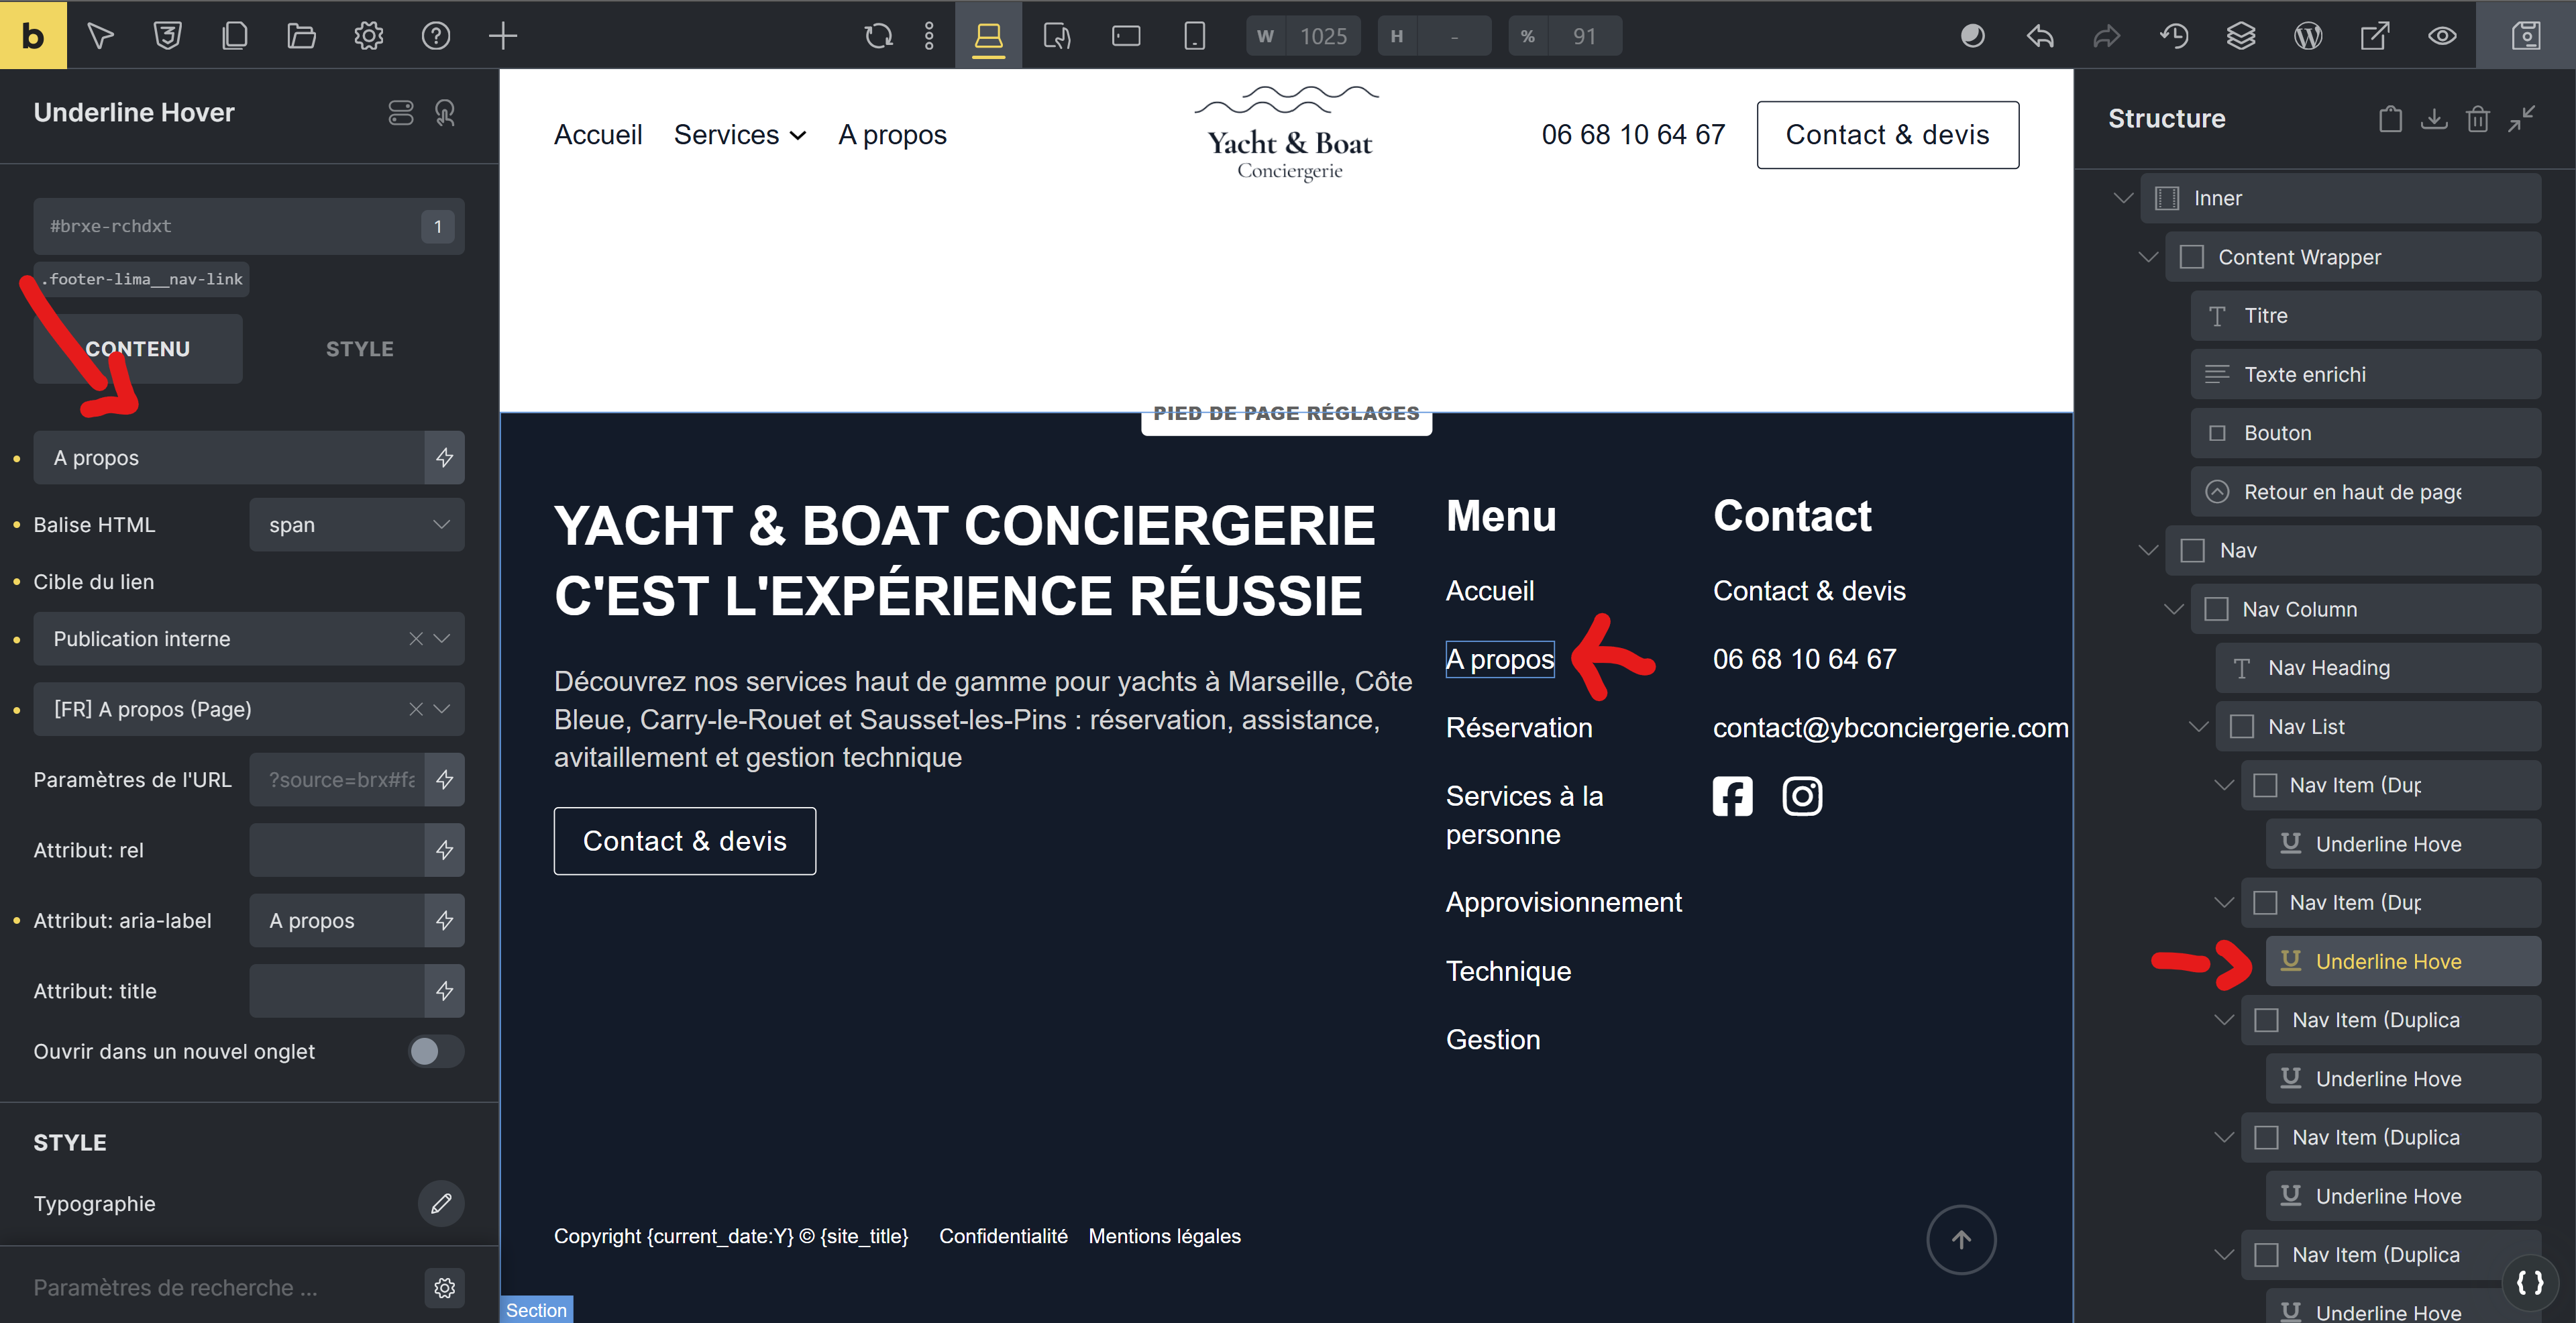Select Texte enrichi in Structure

pyautogui.click(x=2366, y=375)
